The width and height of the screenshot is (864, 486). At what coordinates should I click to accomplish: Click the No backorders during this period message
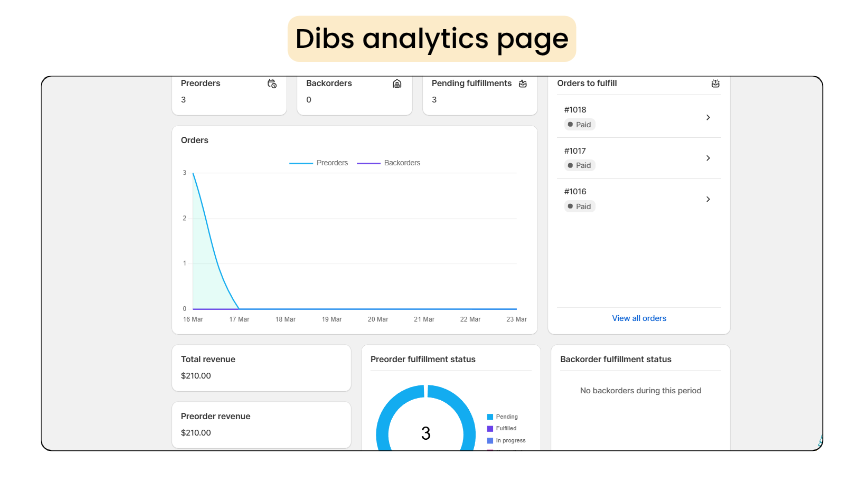point(640,391)
